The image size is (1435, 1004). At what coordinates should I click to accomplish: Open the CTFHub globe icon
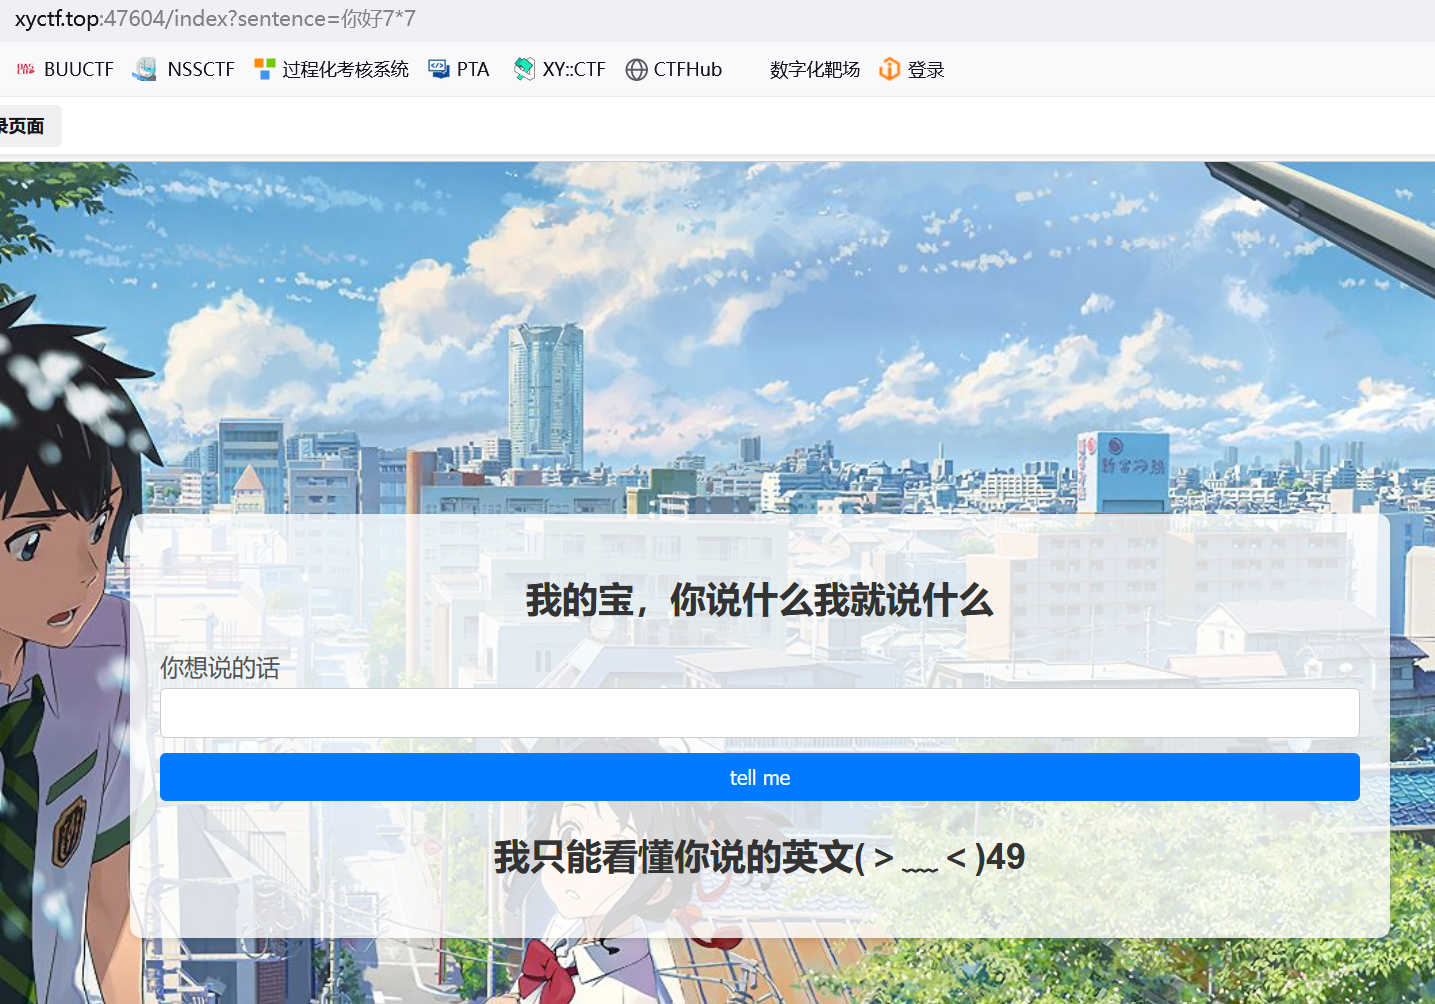[x=636, y=69]
